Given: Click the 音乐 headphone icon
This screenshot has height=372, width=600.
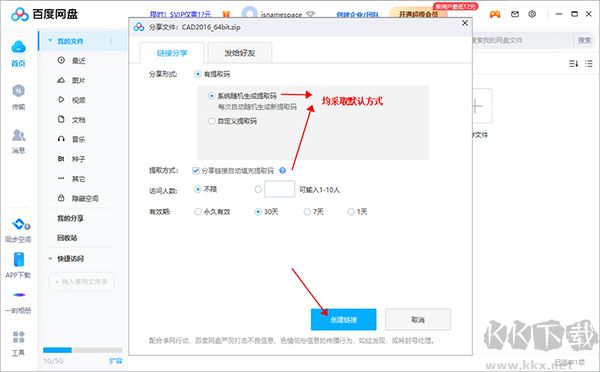Looking at the screenshot, I should coord(61,139).
